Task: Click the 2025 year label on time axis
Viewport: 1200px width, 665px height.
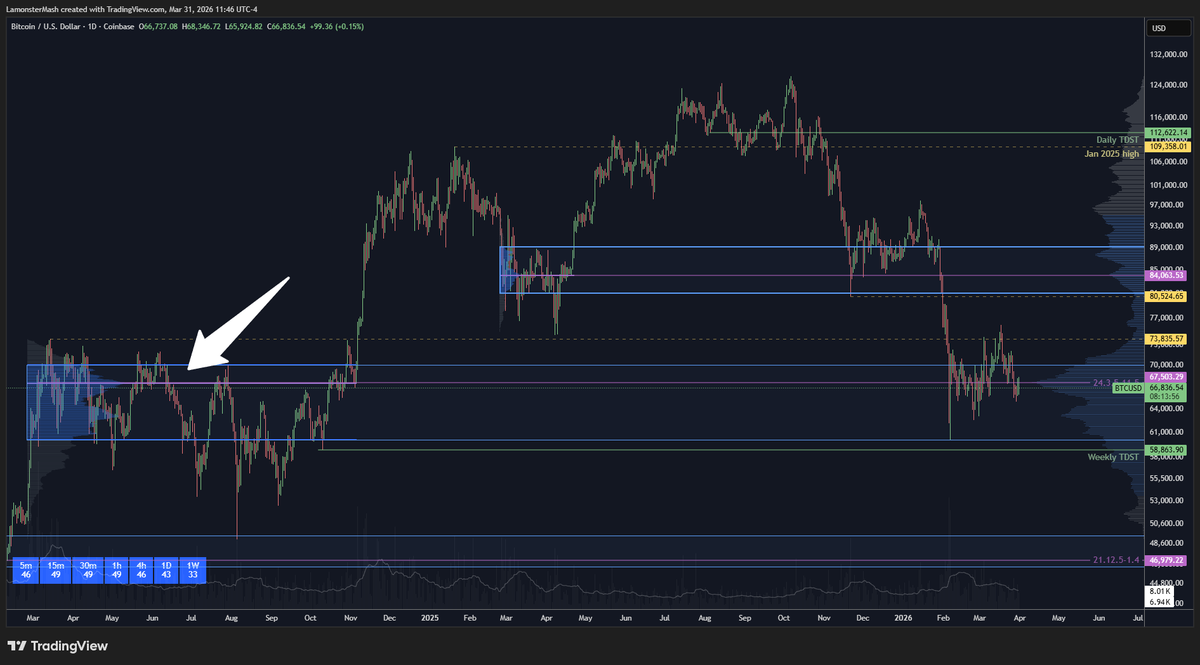Action: click(x=431, y=619)
